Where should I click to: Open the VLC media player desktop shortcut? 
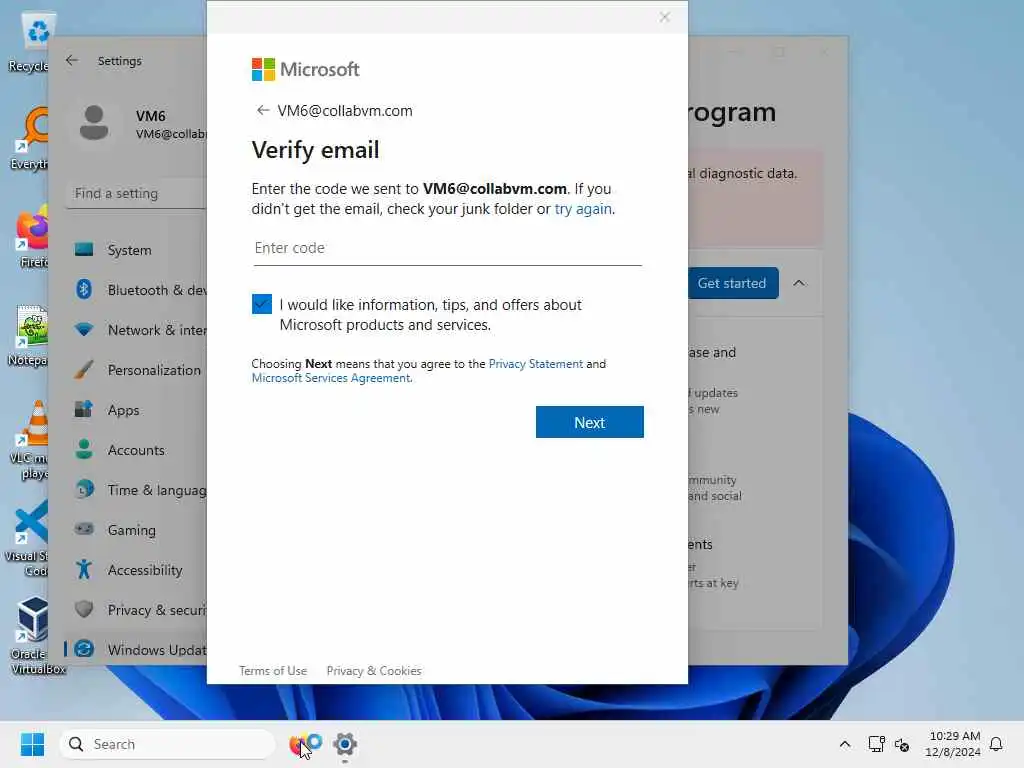30,440
